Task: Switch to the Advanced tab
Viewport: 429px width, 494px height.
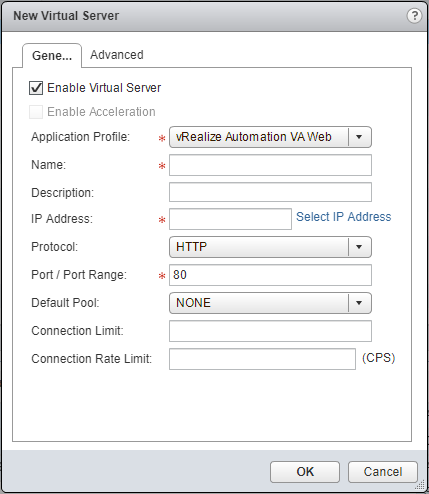Action: click(117, 55)
